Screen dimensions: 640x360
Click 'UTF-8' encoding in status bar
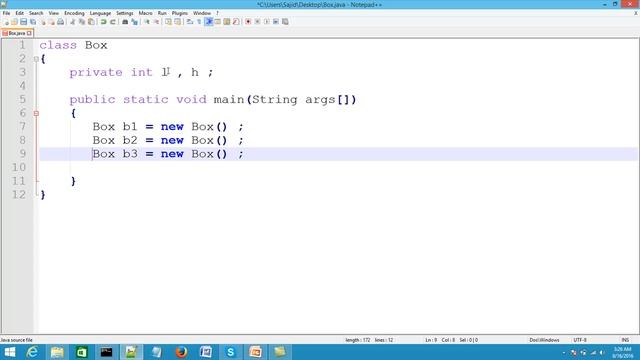pyautogui.click(x=580, y=340)
